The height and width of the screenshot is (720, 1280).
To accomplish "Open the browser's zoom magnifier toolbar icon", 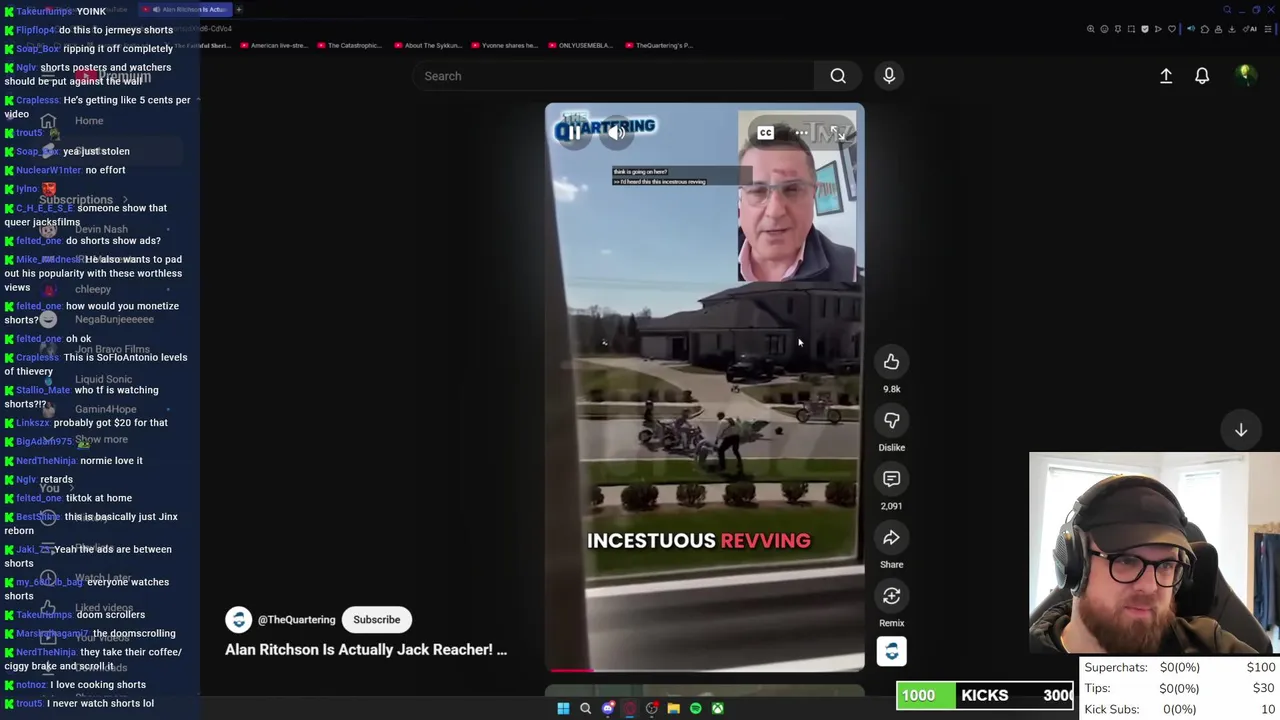I will pyautogui.click(x=1091, y=29).
